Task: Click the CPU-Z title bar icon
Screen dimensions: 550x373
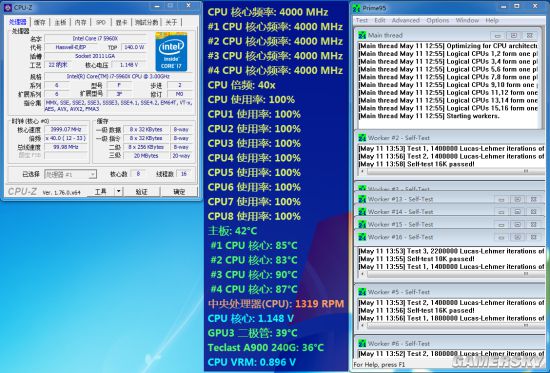Action: tap(8, 7)
